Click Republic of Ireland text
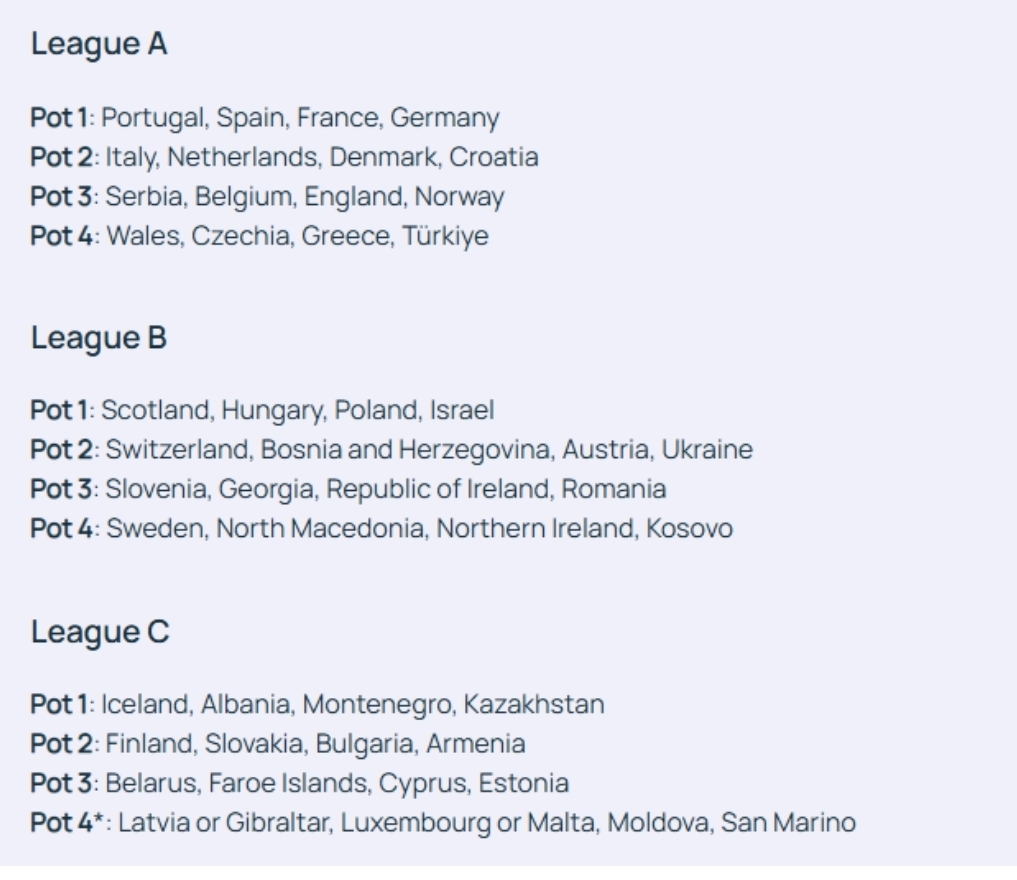Viewport: 1017px width, 880px height. point(464,490)
